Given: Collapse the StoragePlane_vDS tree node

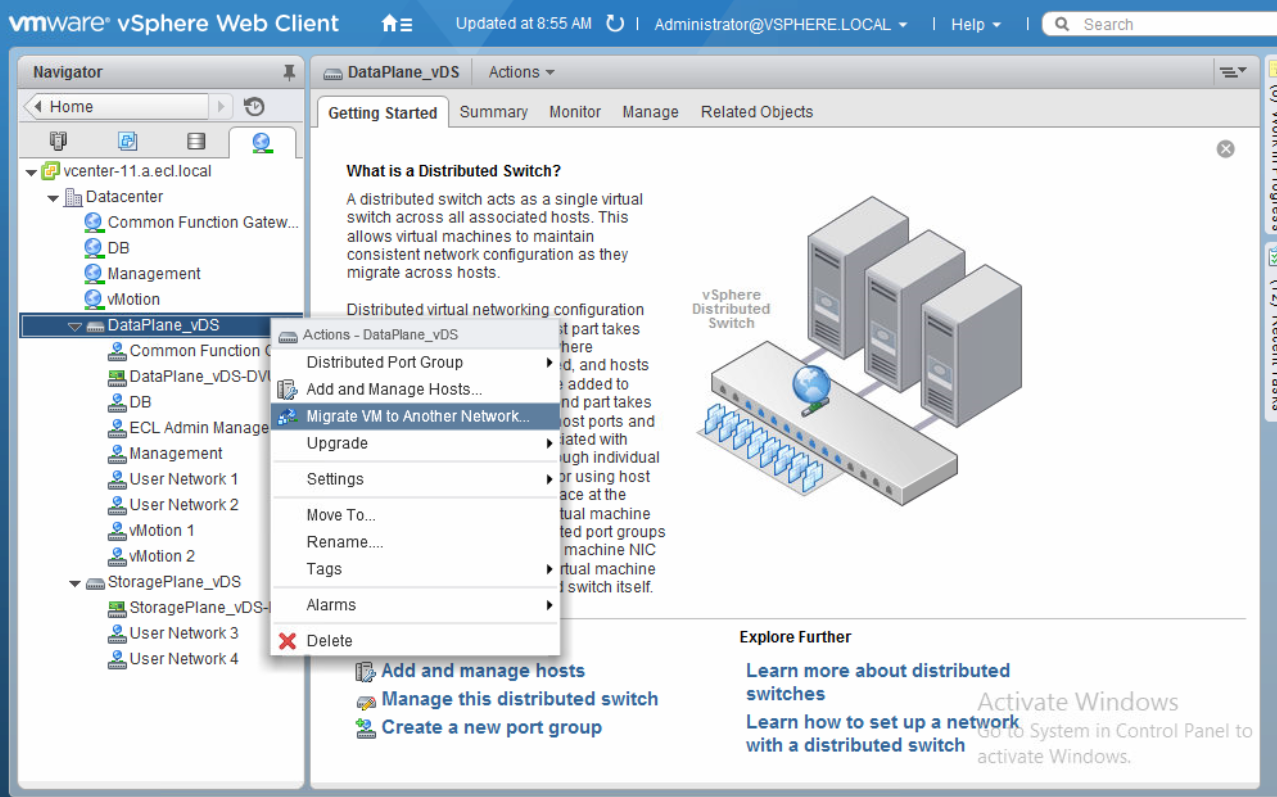Looking at the screenshot, I should 75,583.
